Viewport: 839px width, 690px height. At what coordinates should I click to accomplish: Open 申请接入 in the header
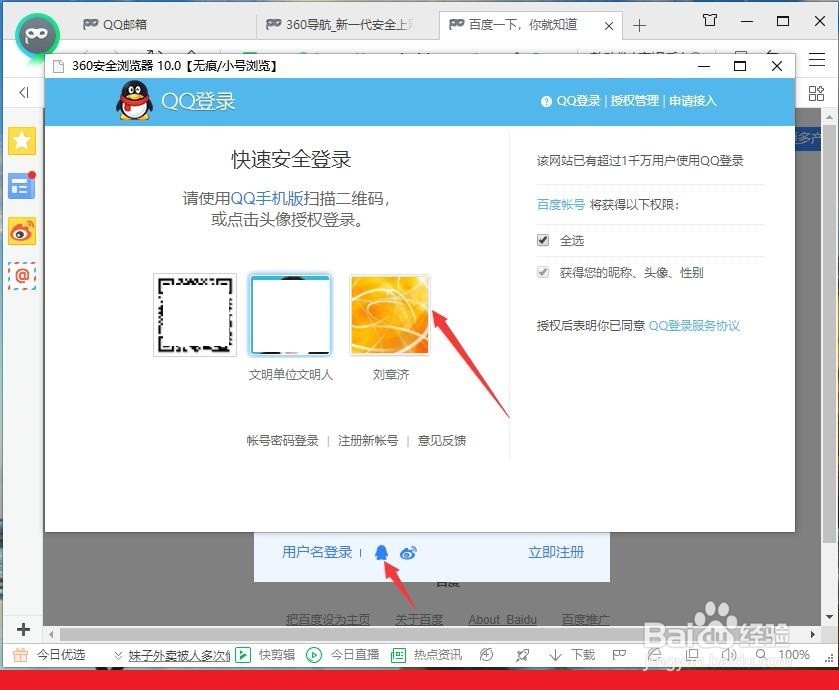click(693, 101)
